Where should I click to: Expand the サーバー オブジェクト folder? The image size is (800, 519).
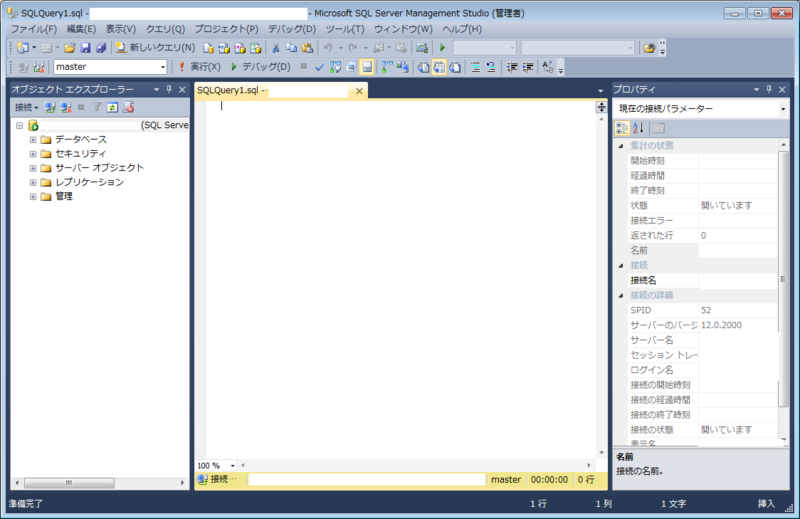(33, 168)
